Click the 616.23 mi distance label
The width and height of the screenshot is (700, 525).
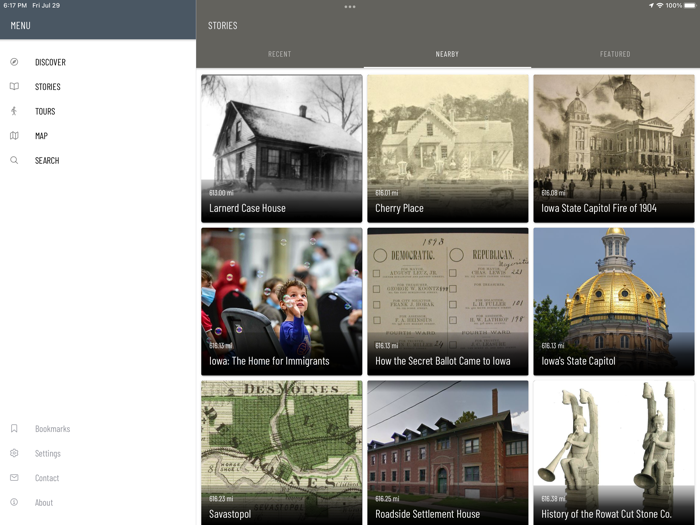click(221, 499)
